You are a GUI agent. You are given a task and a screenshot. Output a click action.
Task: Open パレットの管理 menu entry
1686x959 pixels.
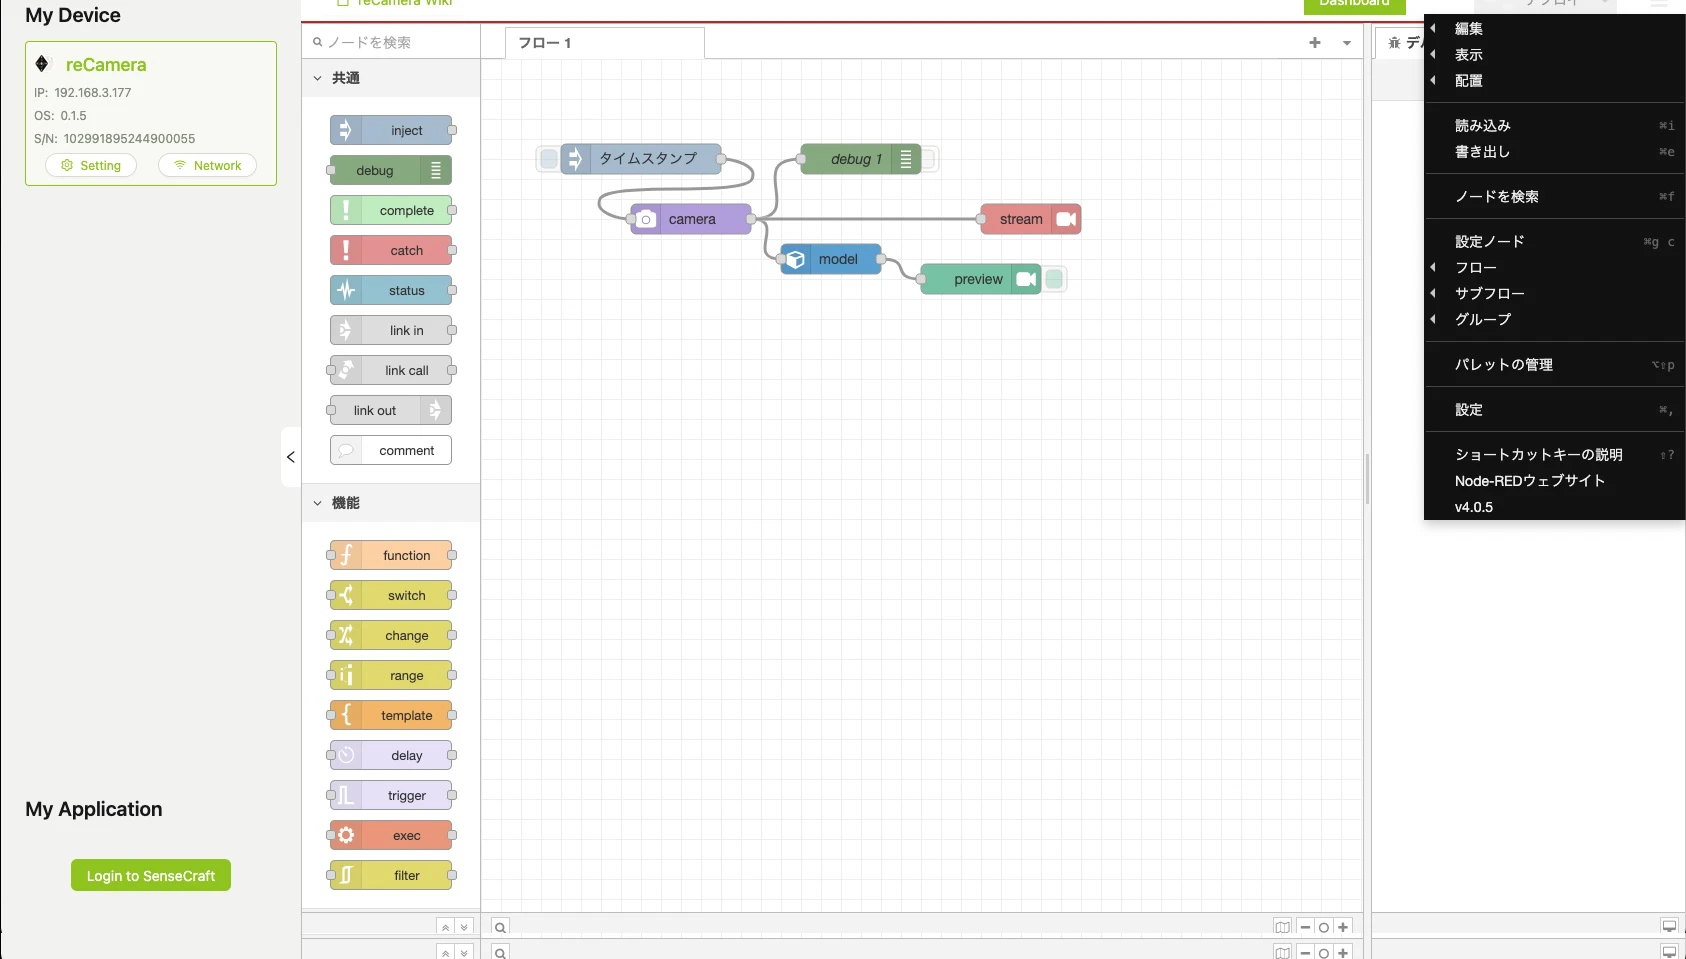pos(1554,365)
